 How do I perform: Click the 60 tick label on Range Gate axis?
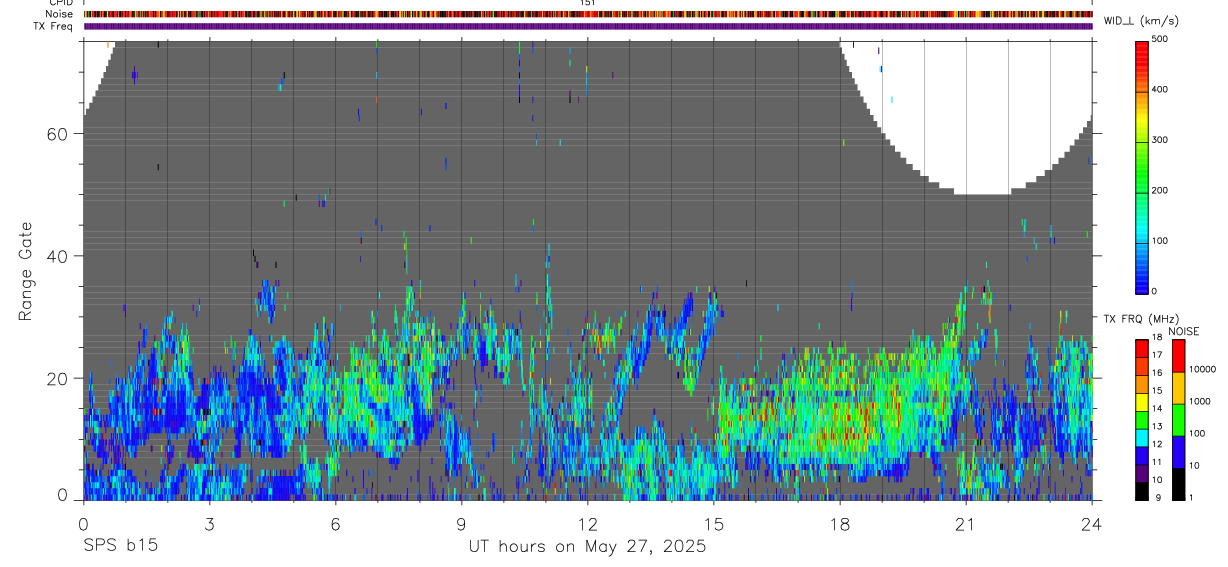(x=55, y=134)
